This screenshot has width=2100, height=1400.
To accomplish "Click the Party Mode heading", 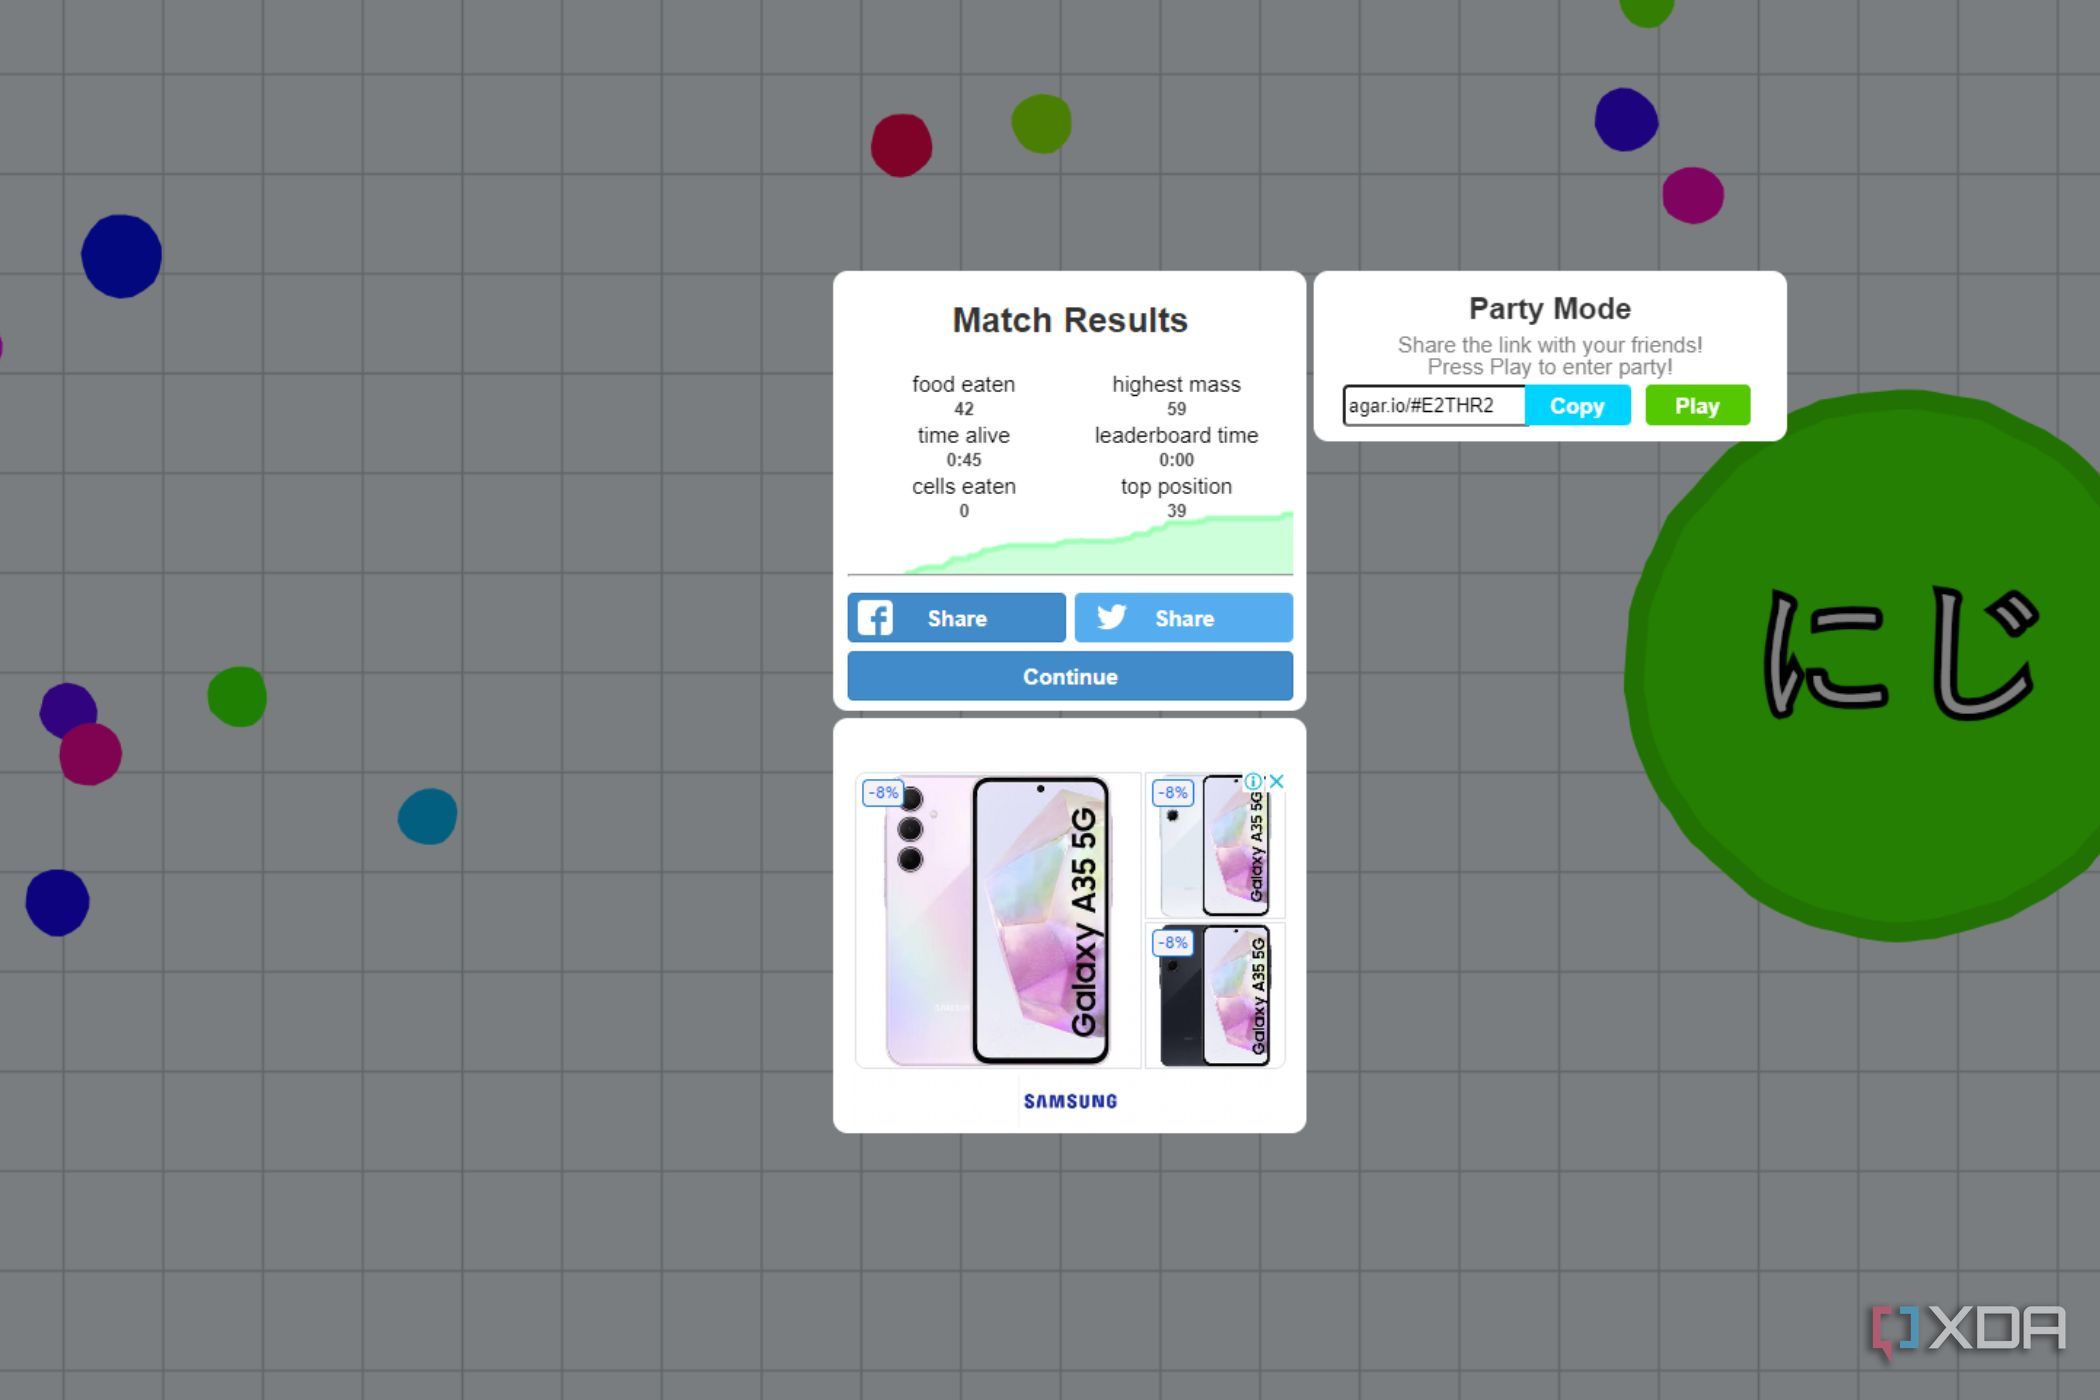I will click(1549, 308).
